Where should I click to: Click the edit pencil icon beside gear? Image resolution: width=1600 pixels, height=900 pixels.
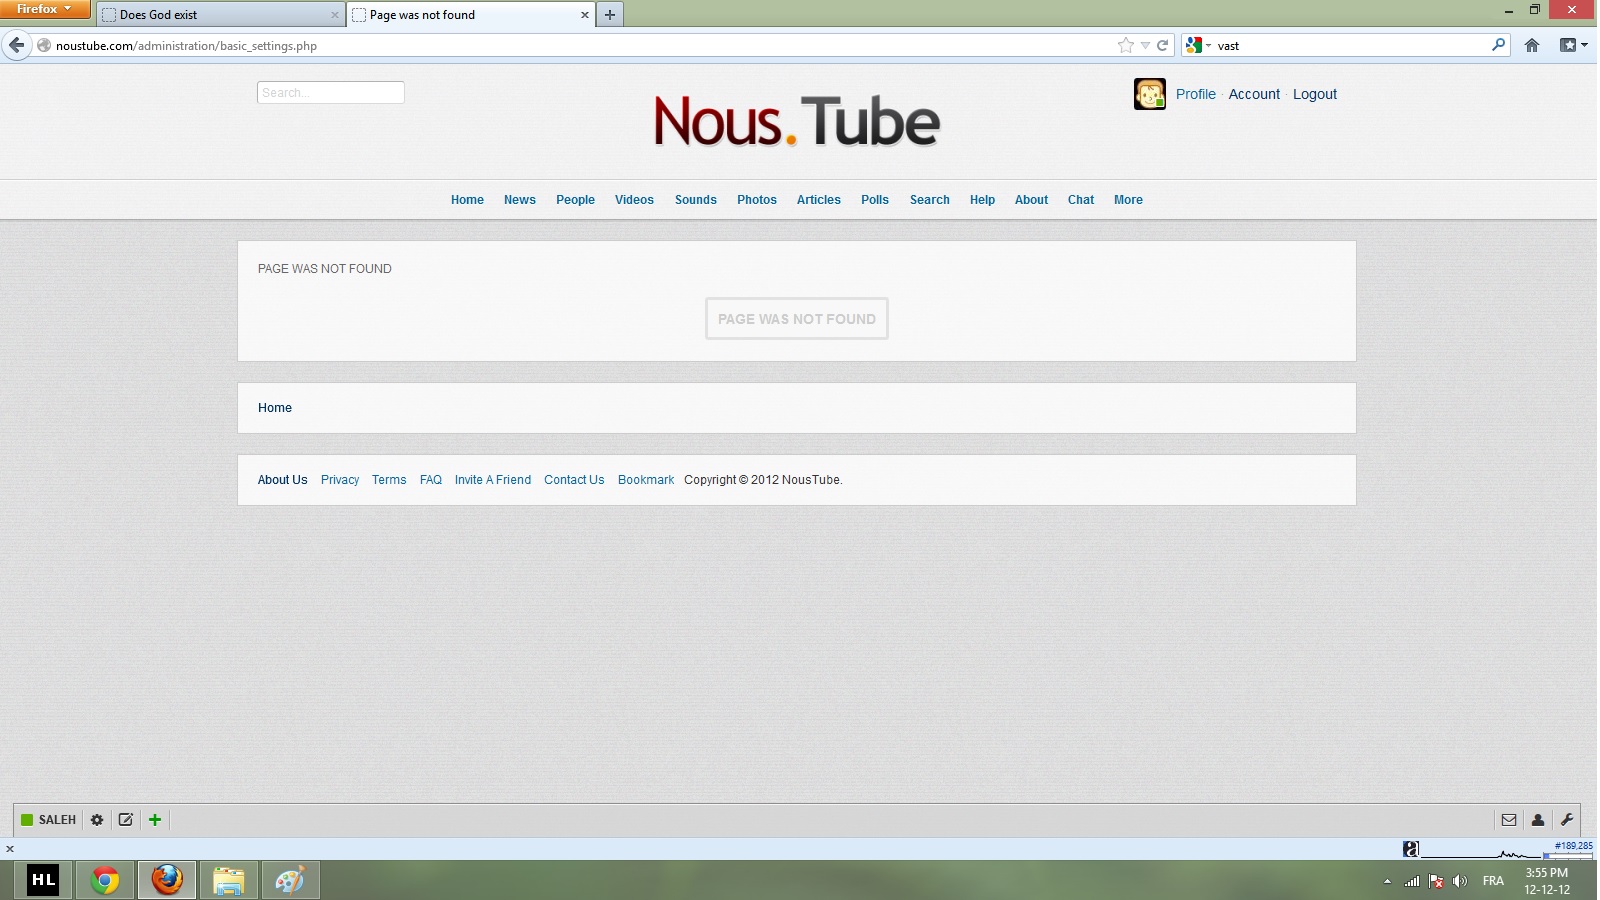coord(126,820)
